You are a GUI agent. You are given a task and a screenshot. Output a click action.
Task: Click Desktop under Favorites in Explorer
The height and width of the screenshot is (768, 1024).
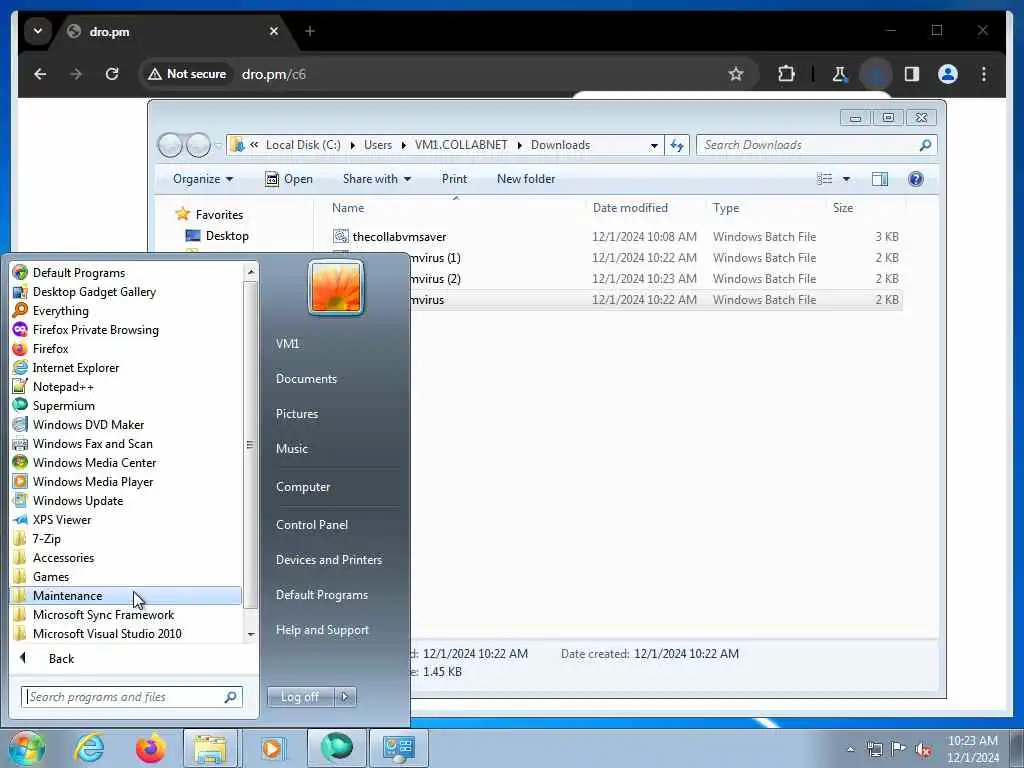(x=217, y=236)
